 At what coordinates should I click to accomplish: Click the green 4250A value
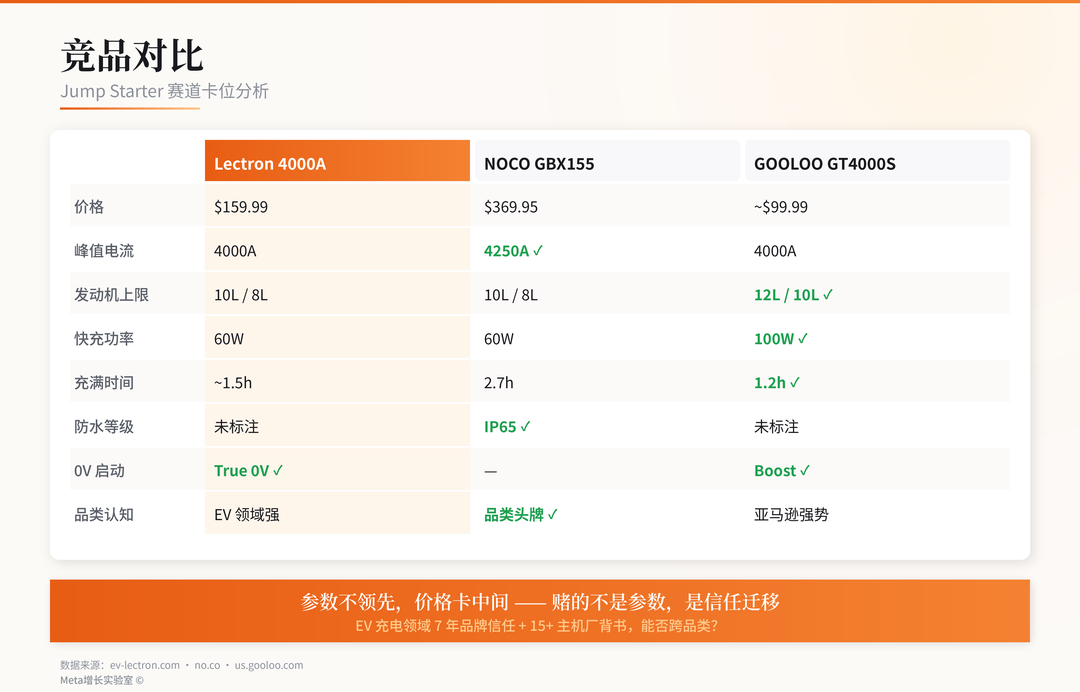click(513, 251)
